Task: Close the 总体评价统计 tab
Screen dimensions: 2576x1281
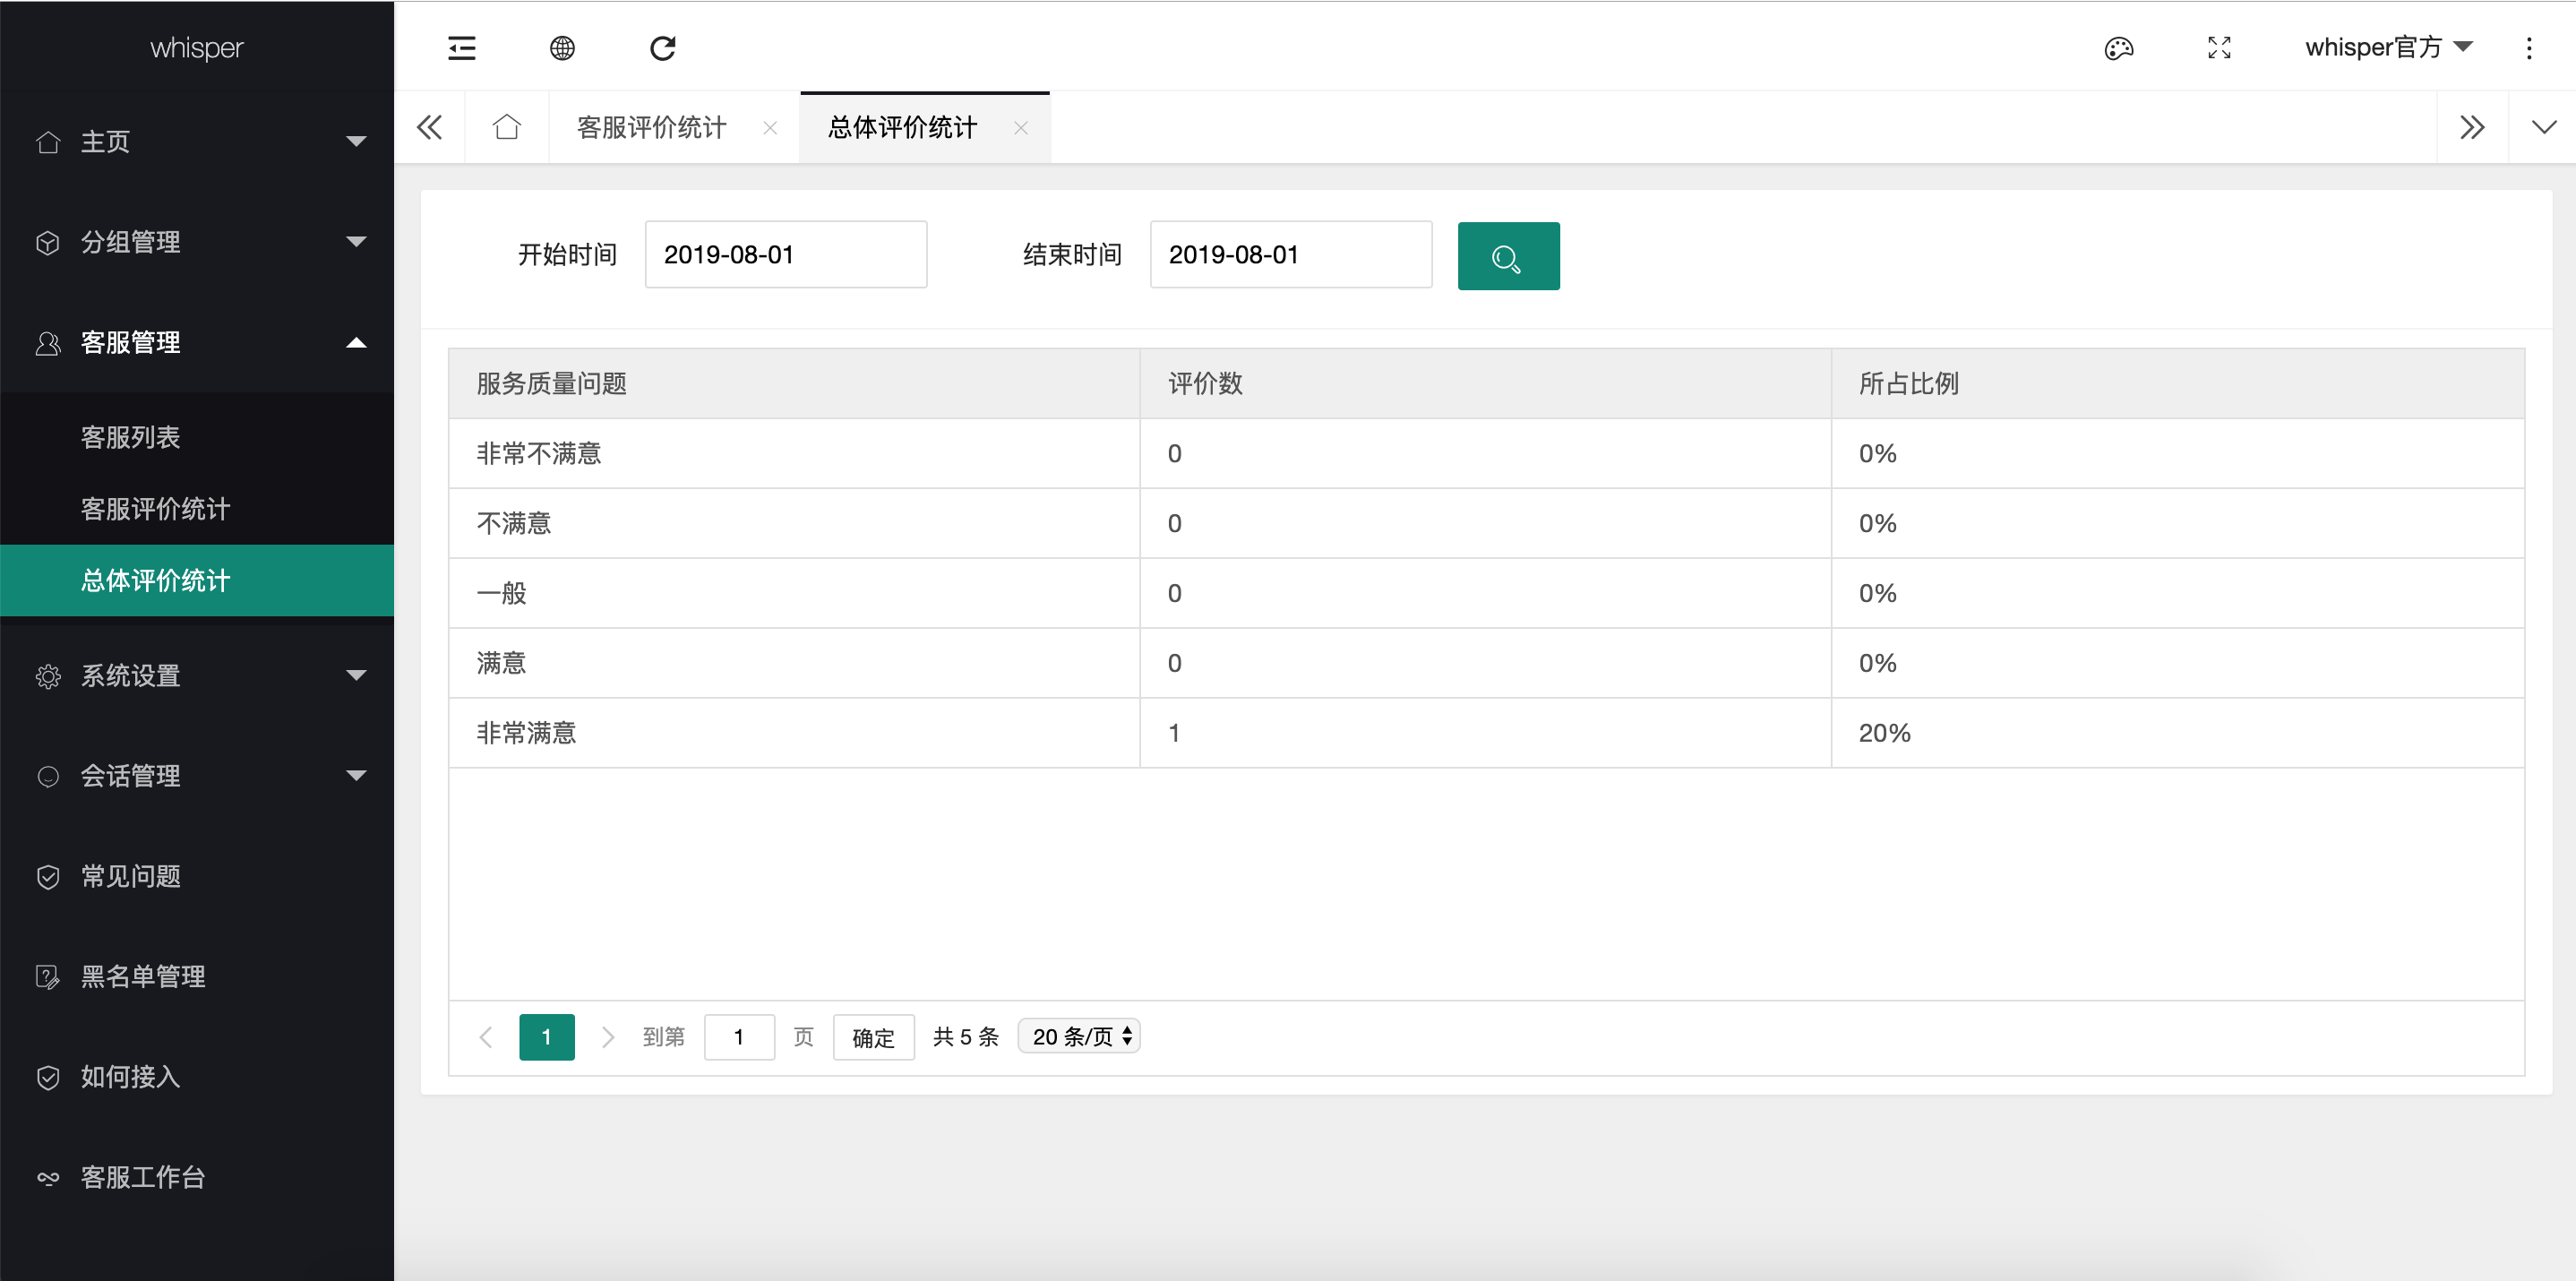Action: (1021, 128)
